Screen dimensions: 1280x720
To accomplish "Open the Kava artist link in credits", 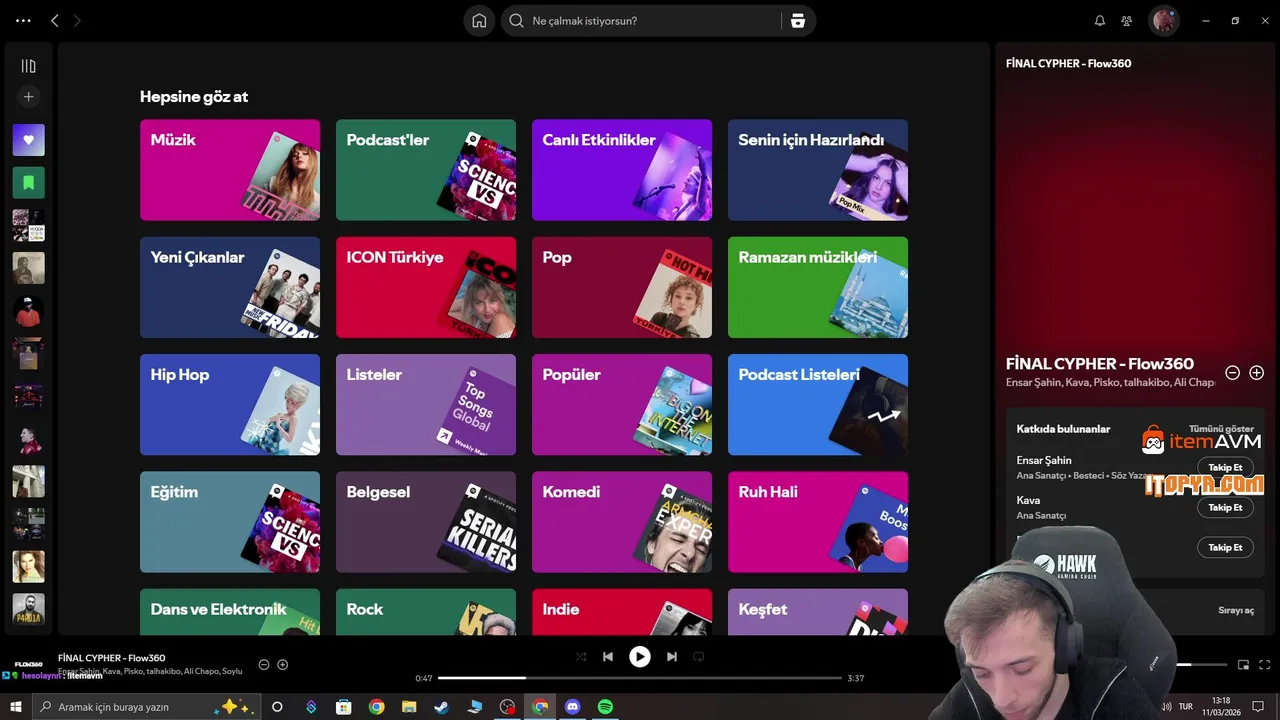I will point(1028,500).
